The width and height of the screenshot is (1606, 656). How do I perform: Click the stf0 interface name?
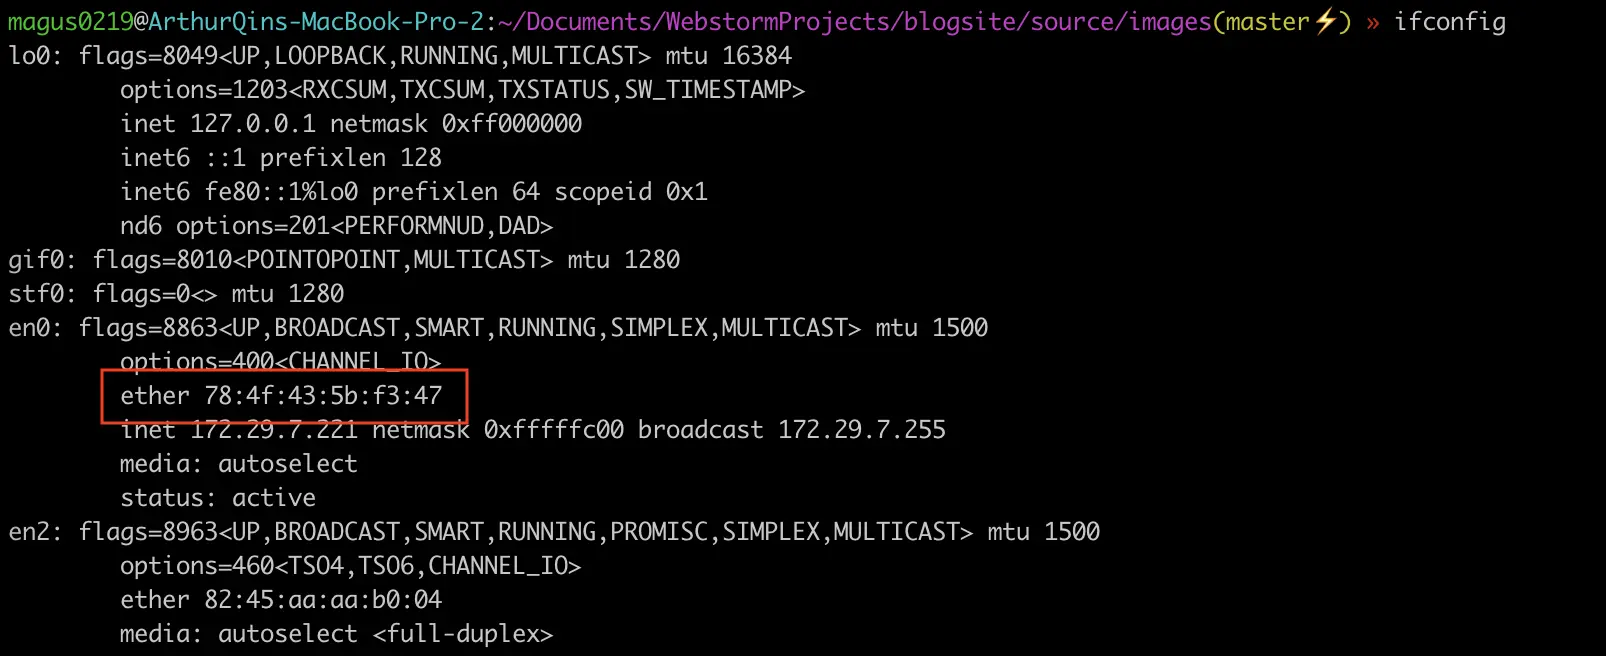pyautogui.click(x=37, y=294)
